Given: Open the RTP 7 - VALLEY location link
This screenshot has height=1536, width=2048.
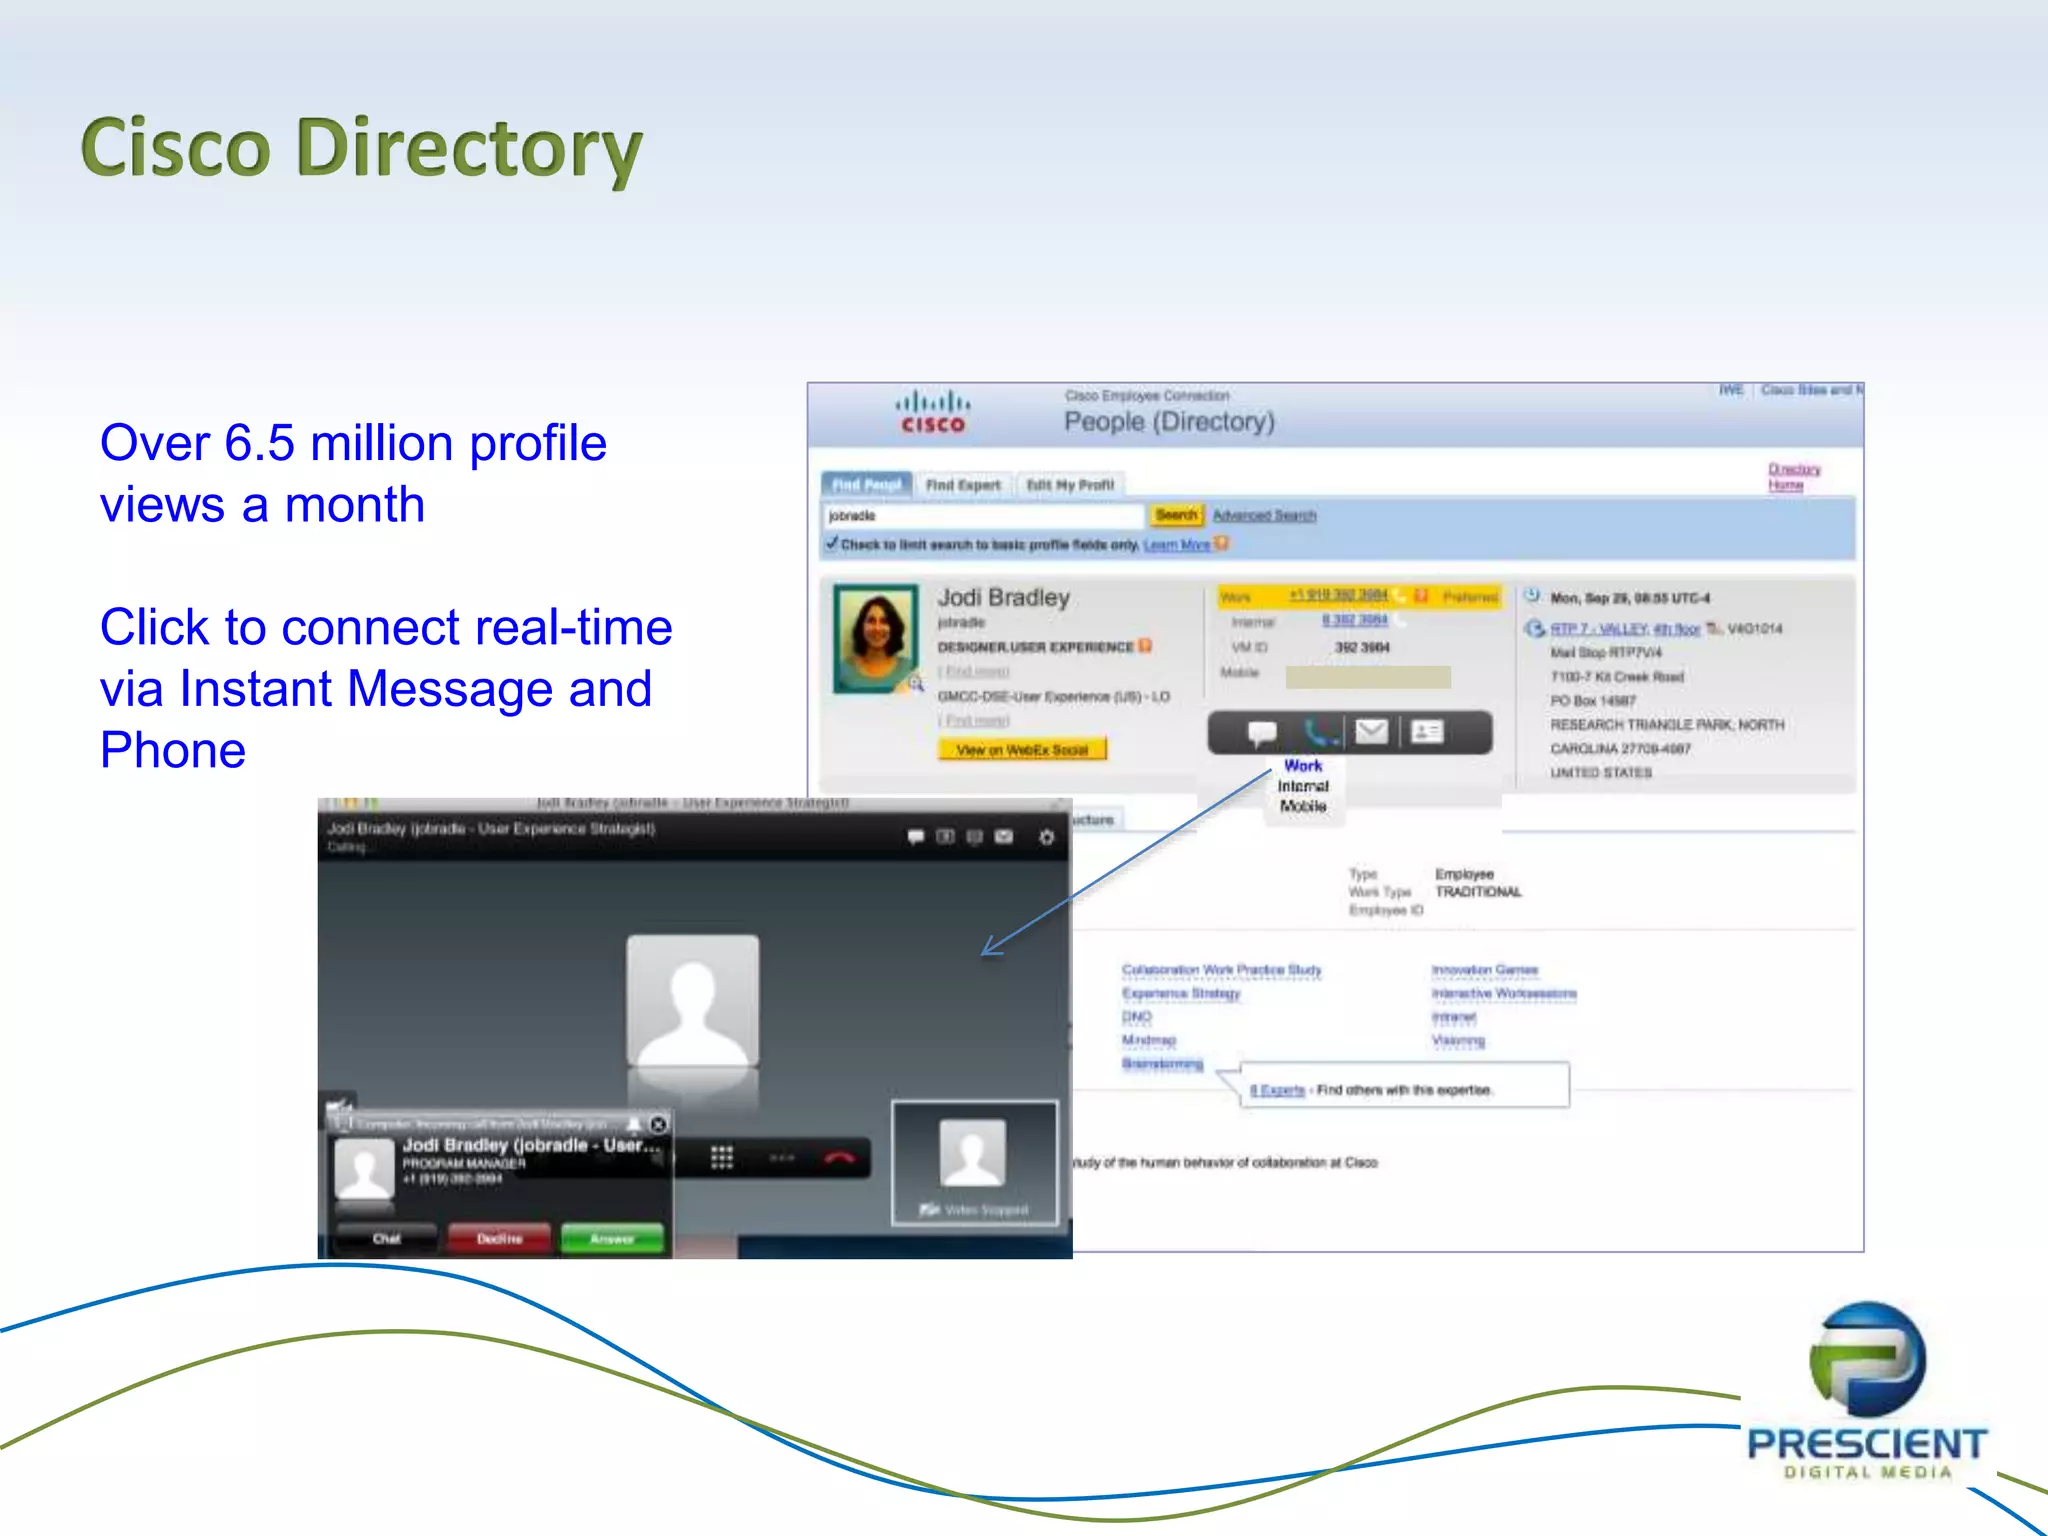Looking at the screenshot, I should coord(1625,629).
